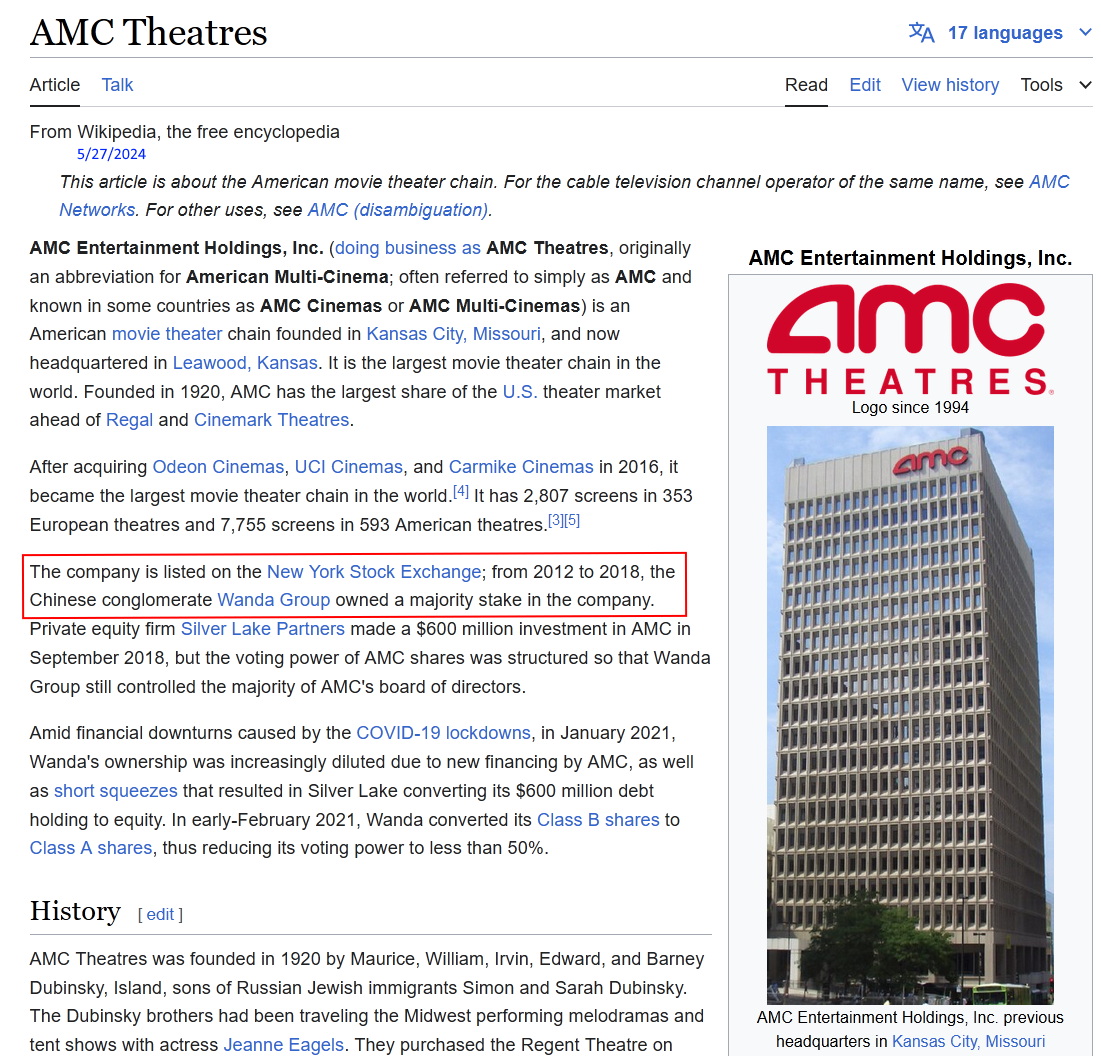Click the AMC Theatres page title
Screen dimensions: 1101x1056
[x=148, y=32]
